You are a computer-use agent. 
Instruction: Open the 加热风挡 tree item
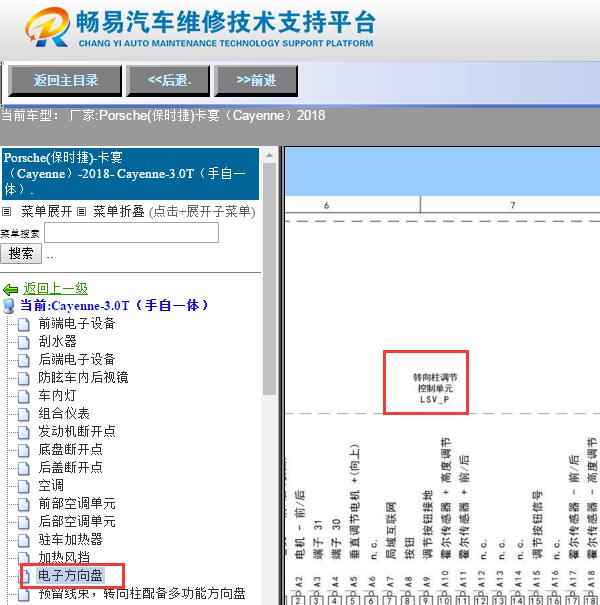[x=64, y=557]
